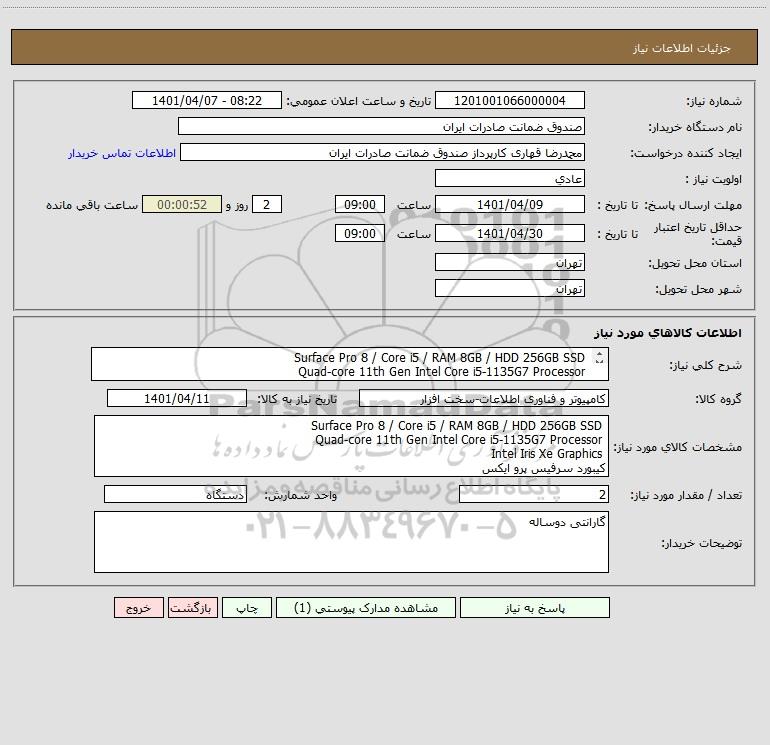
Task: Click label ایجاد کننده درخواست
Action: click(x=686, y=153)
